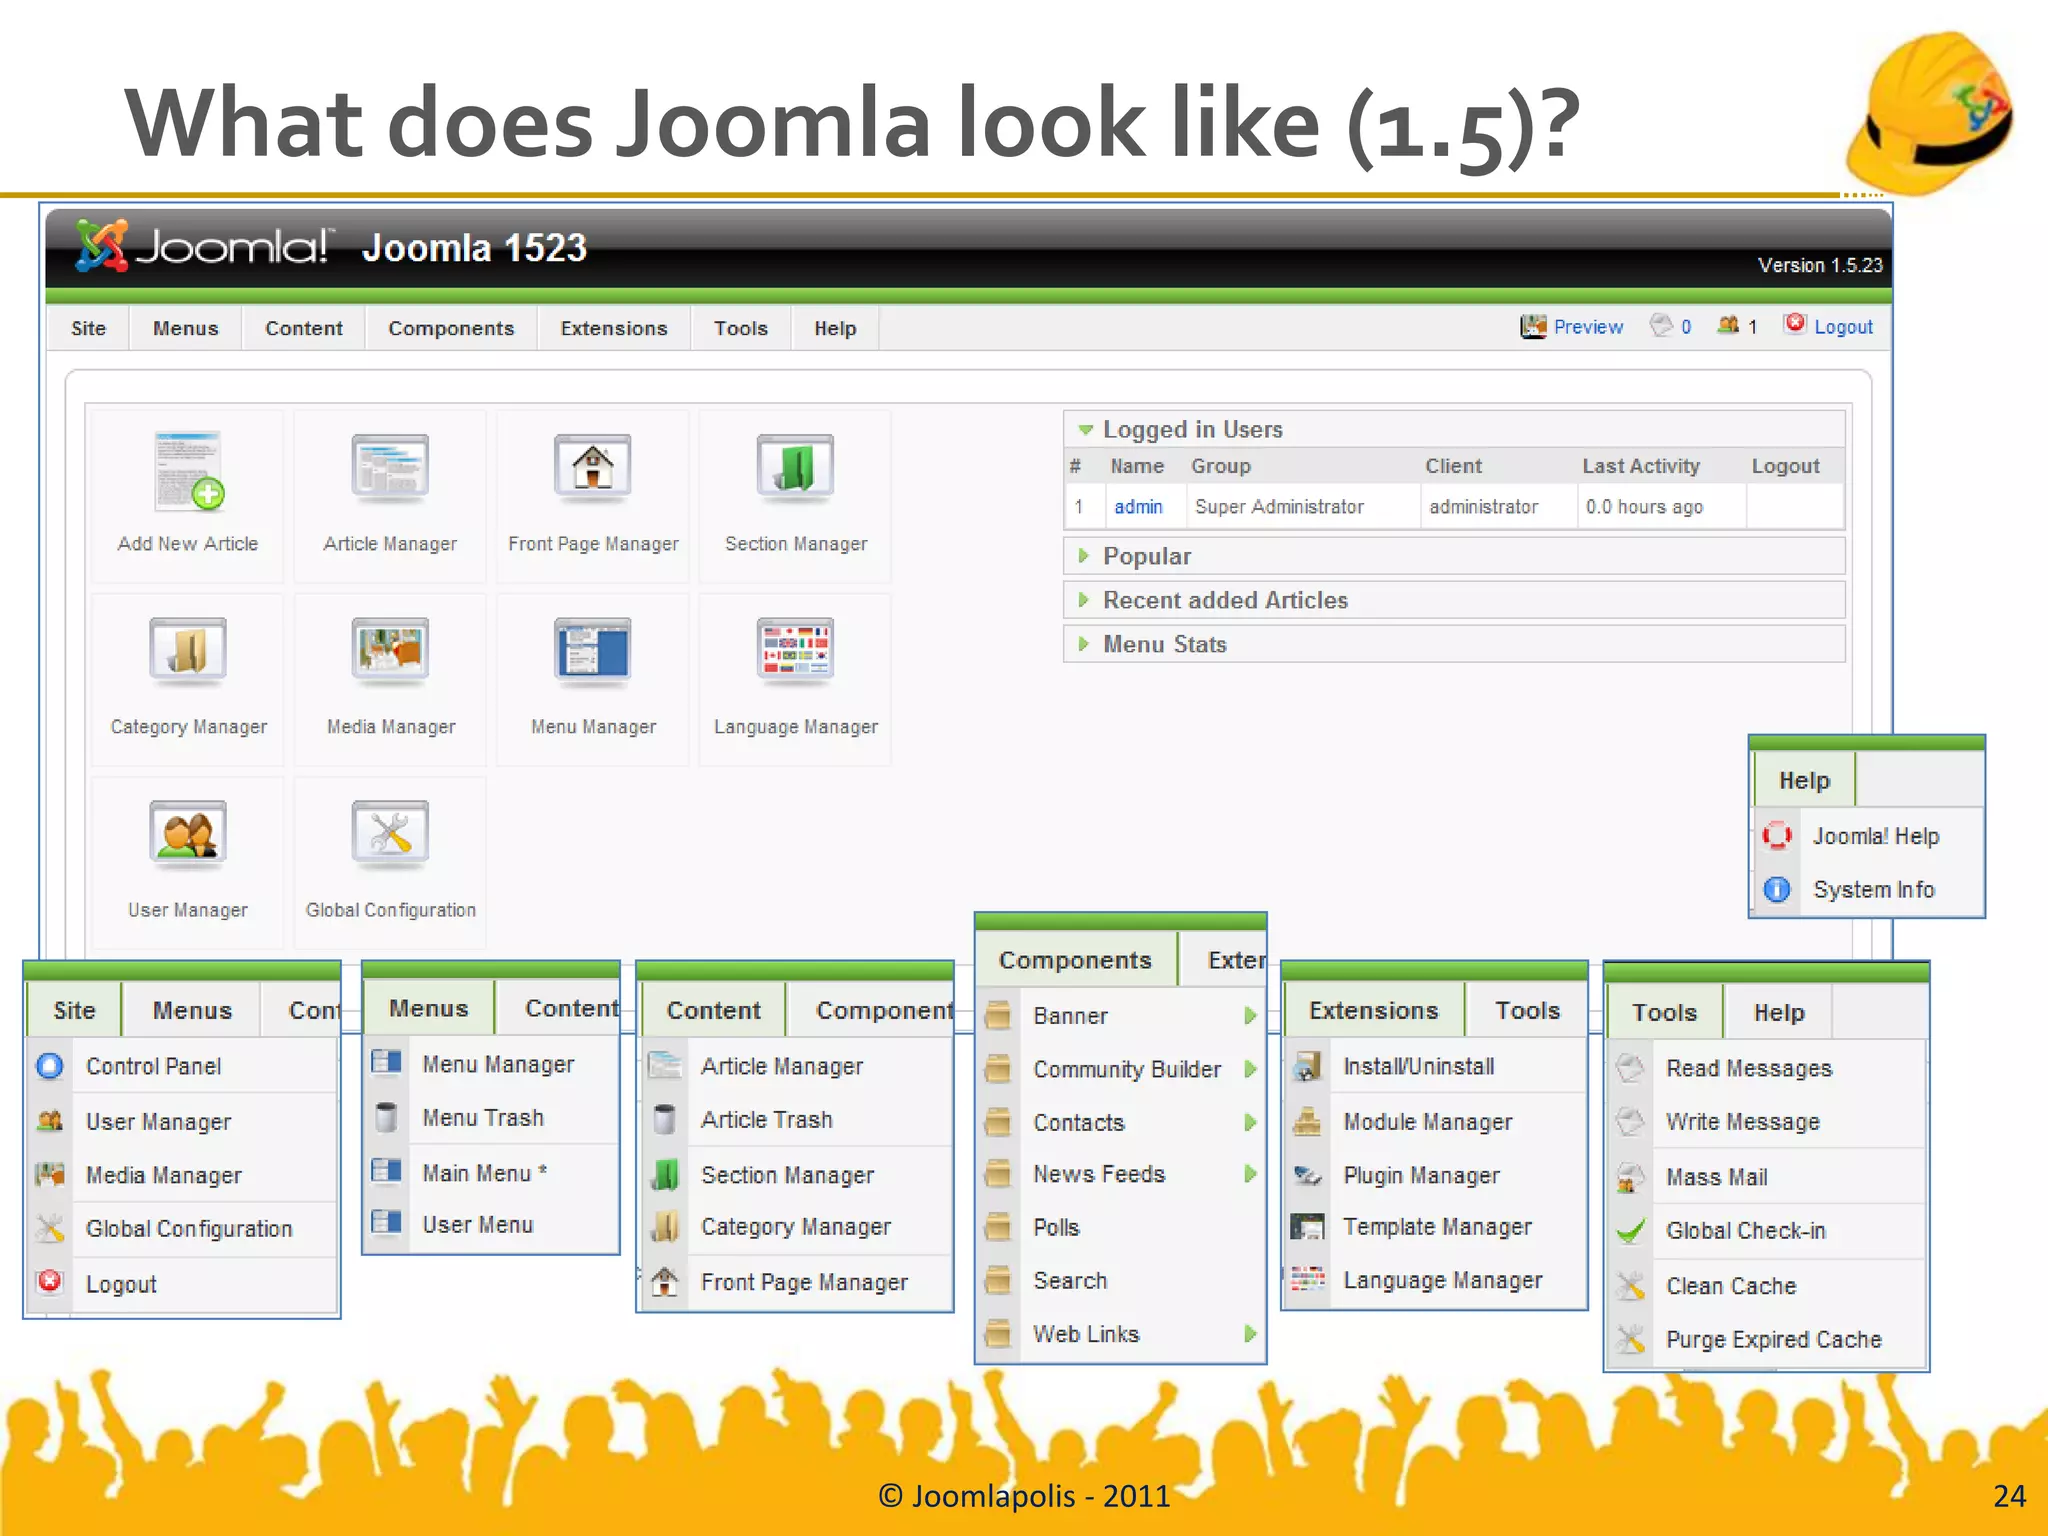Expand the News Feeds submenu arrow
Image resolution: width=2048 pixels, height=1536 pixels.
tap(1250, 1174)
